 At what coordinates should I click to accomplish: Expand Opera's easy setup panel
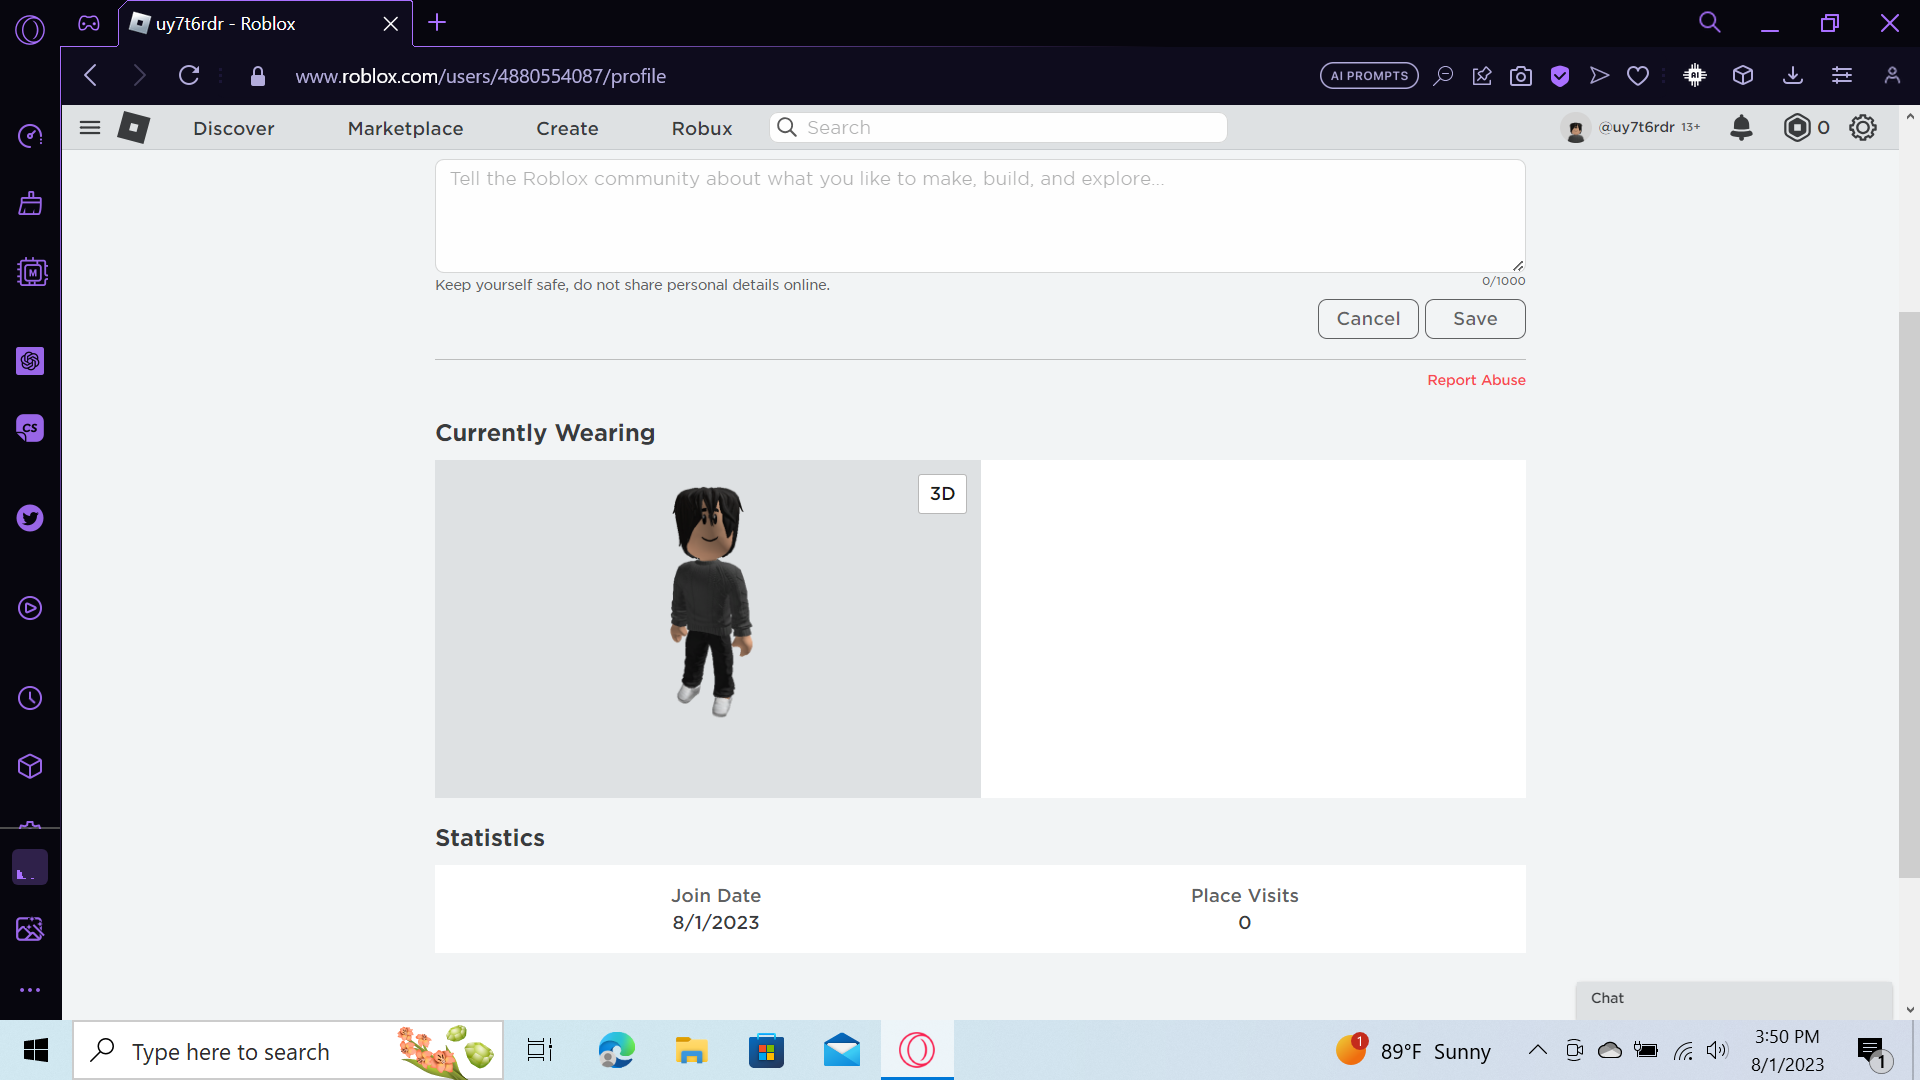point(1841,75)
